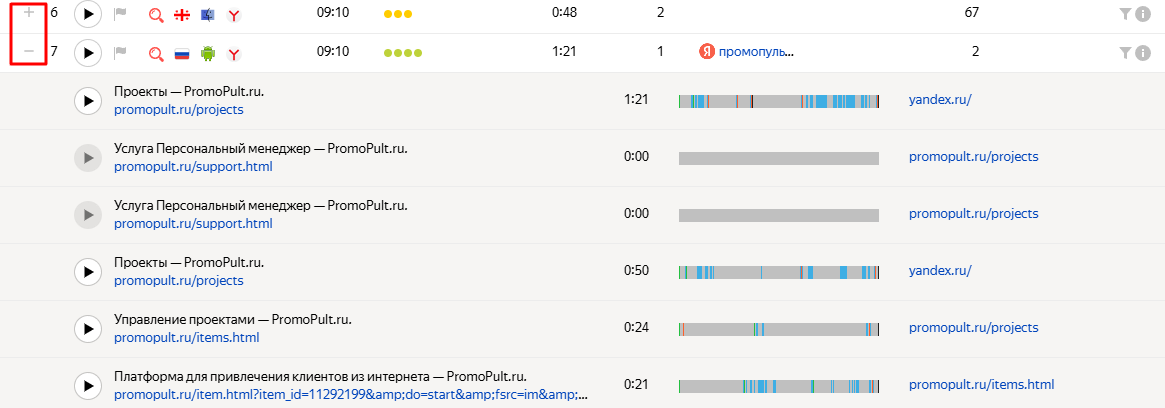Flag visit 7 with the flag icon

[x=121, y=53]
